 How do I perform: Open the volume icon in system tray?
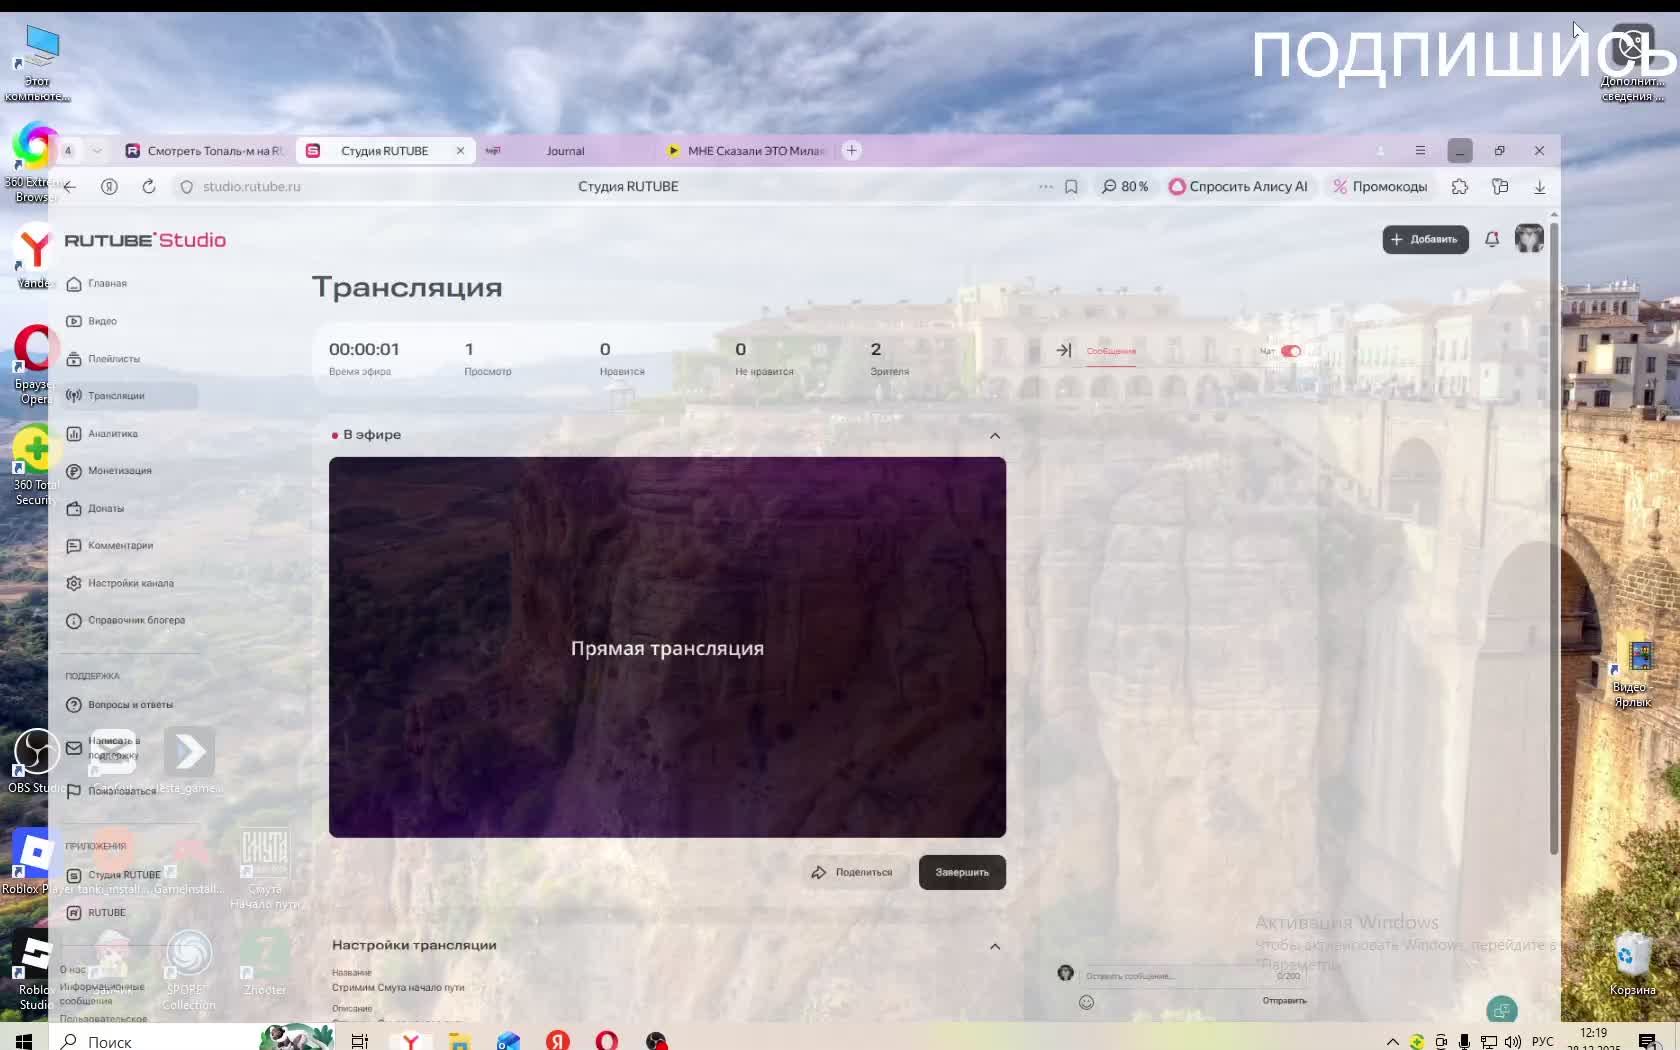point(1513,1041)
